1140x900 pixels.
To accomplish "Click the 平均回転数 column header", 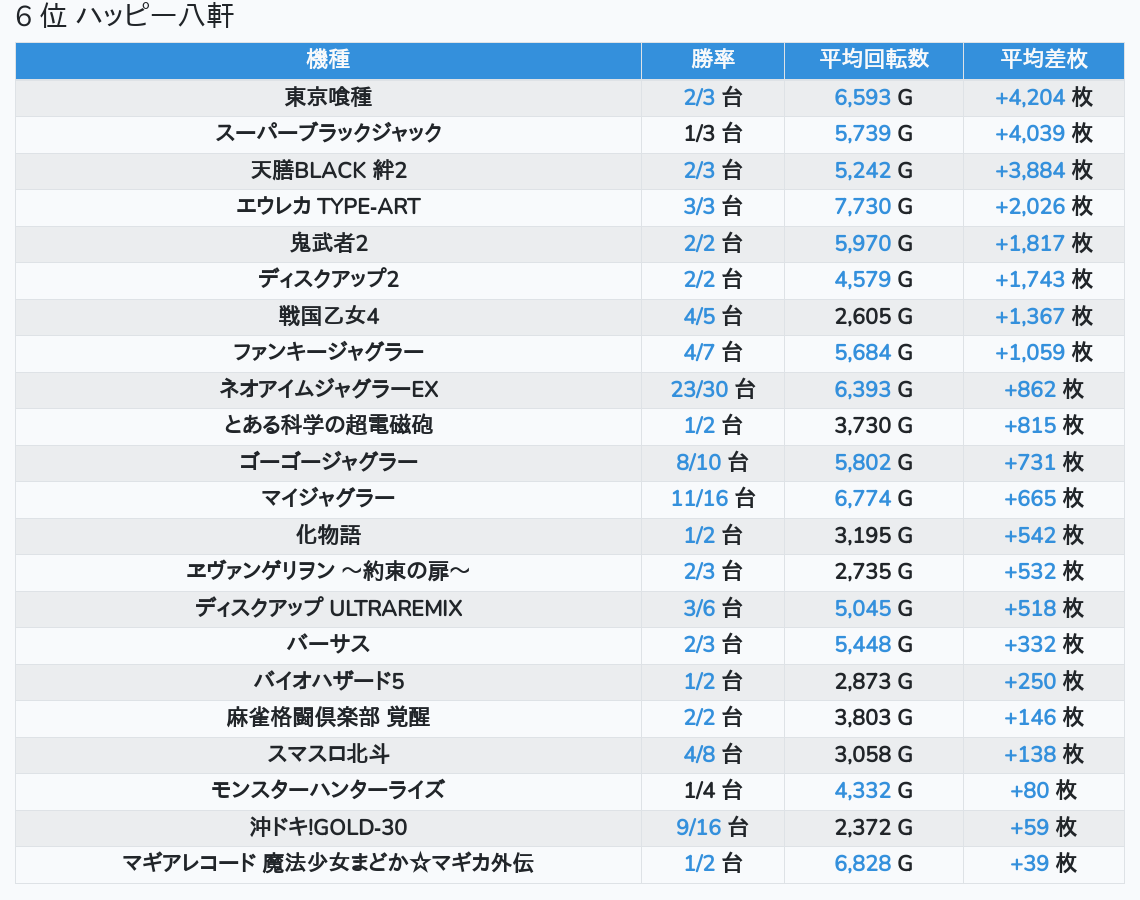I will click(873, 59).
